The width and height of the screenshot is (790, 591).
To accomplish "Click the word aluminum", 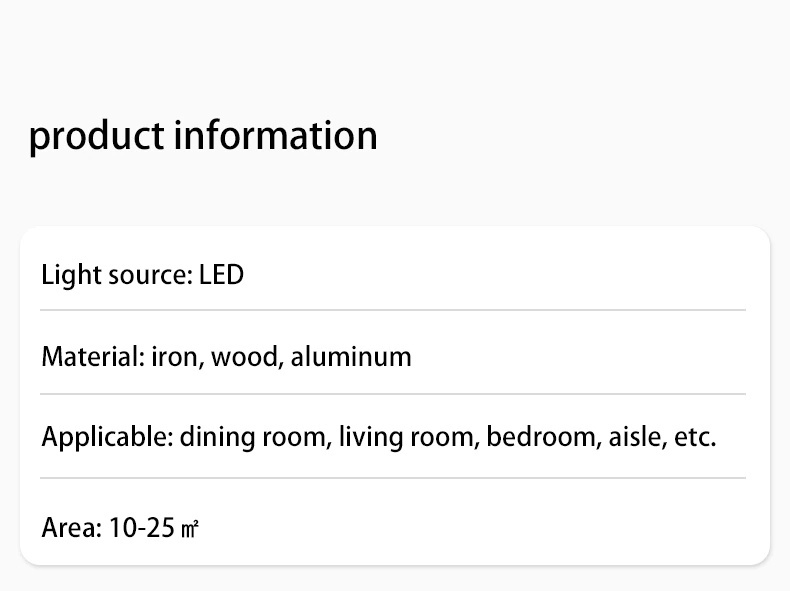I will [351, 357].
